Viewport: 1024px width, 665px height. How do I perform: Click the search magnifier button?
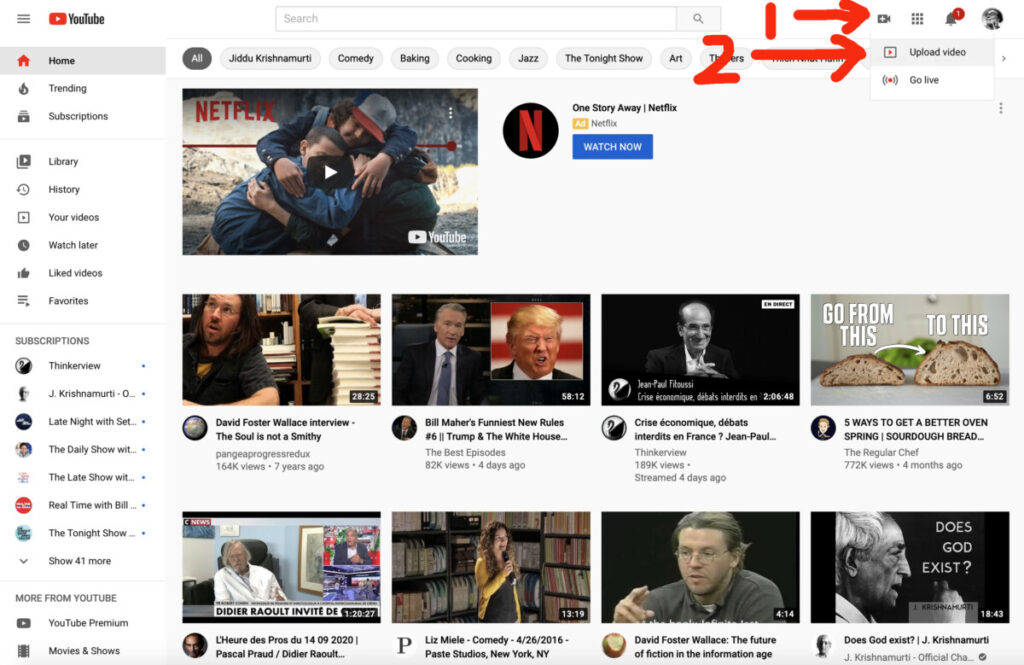coord(698,19)
